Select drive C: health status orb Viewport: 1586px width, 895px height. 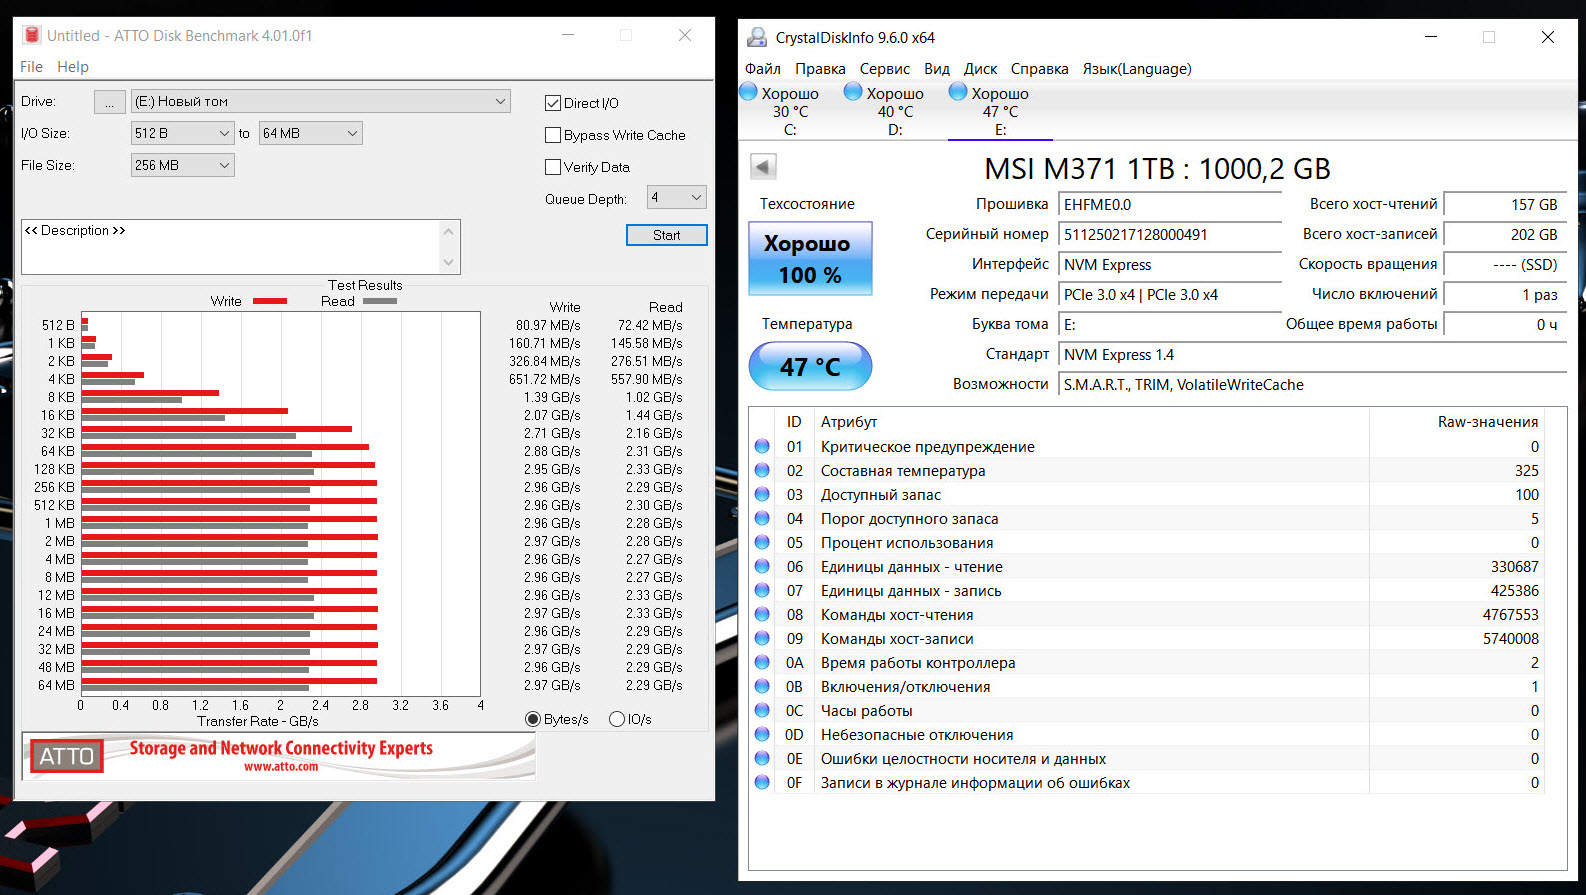click(748, 92)
